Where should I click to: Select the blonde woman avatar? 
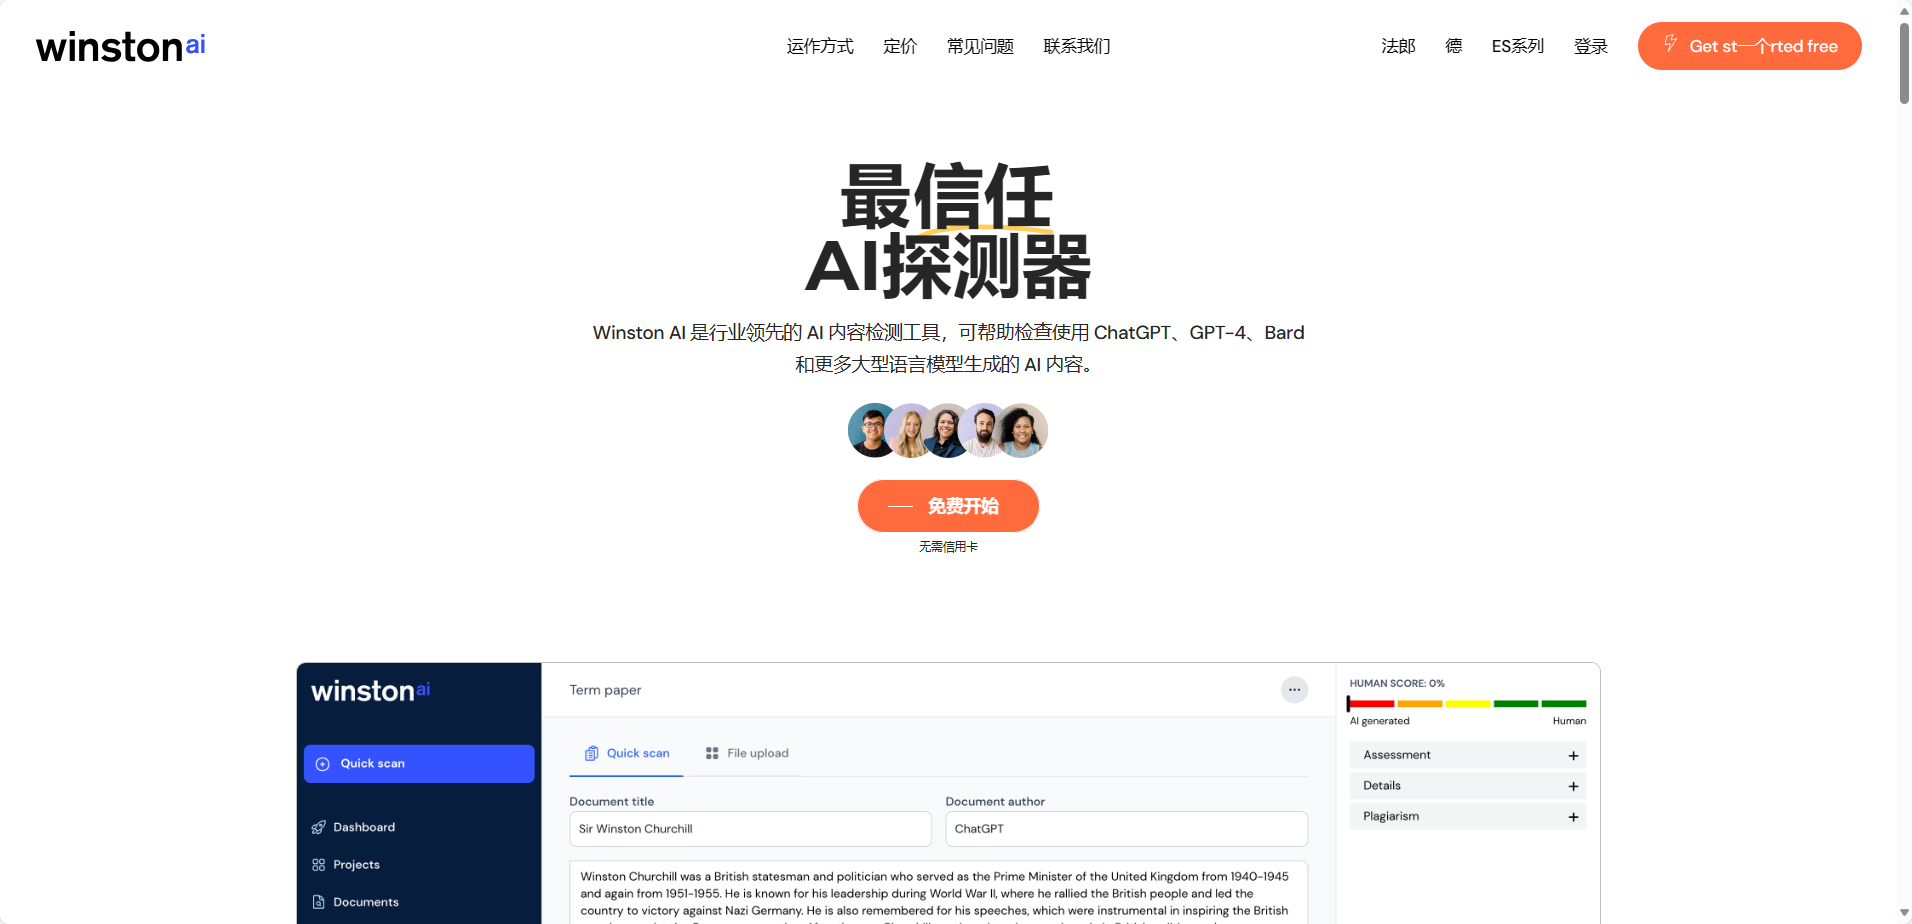point(910,430)
